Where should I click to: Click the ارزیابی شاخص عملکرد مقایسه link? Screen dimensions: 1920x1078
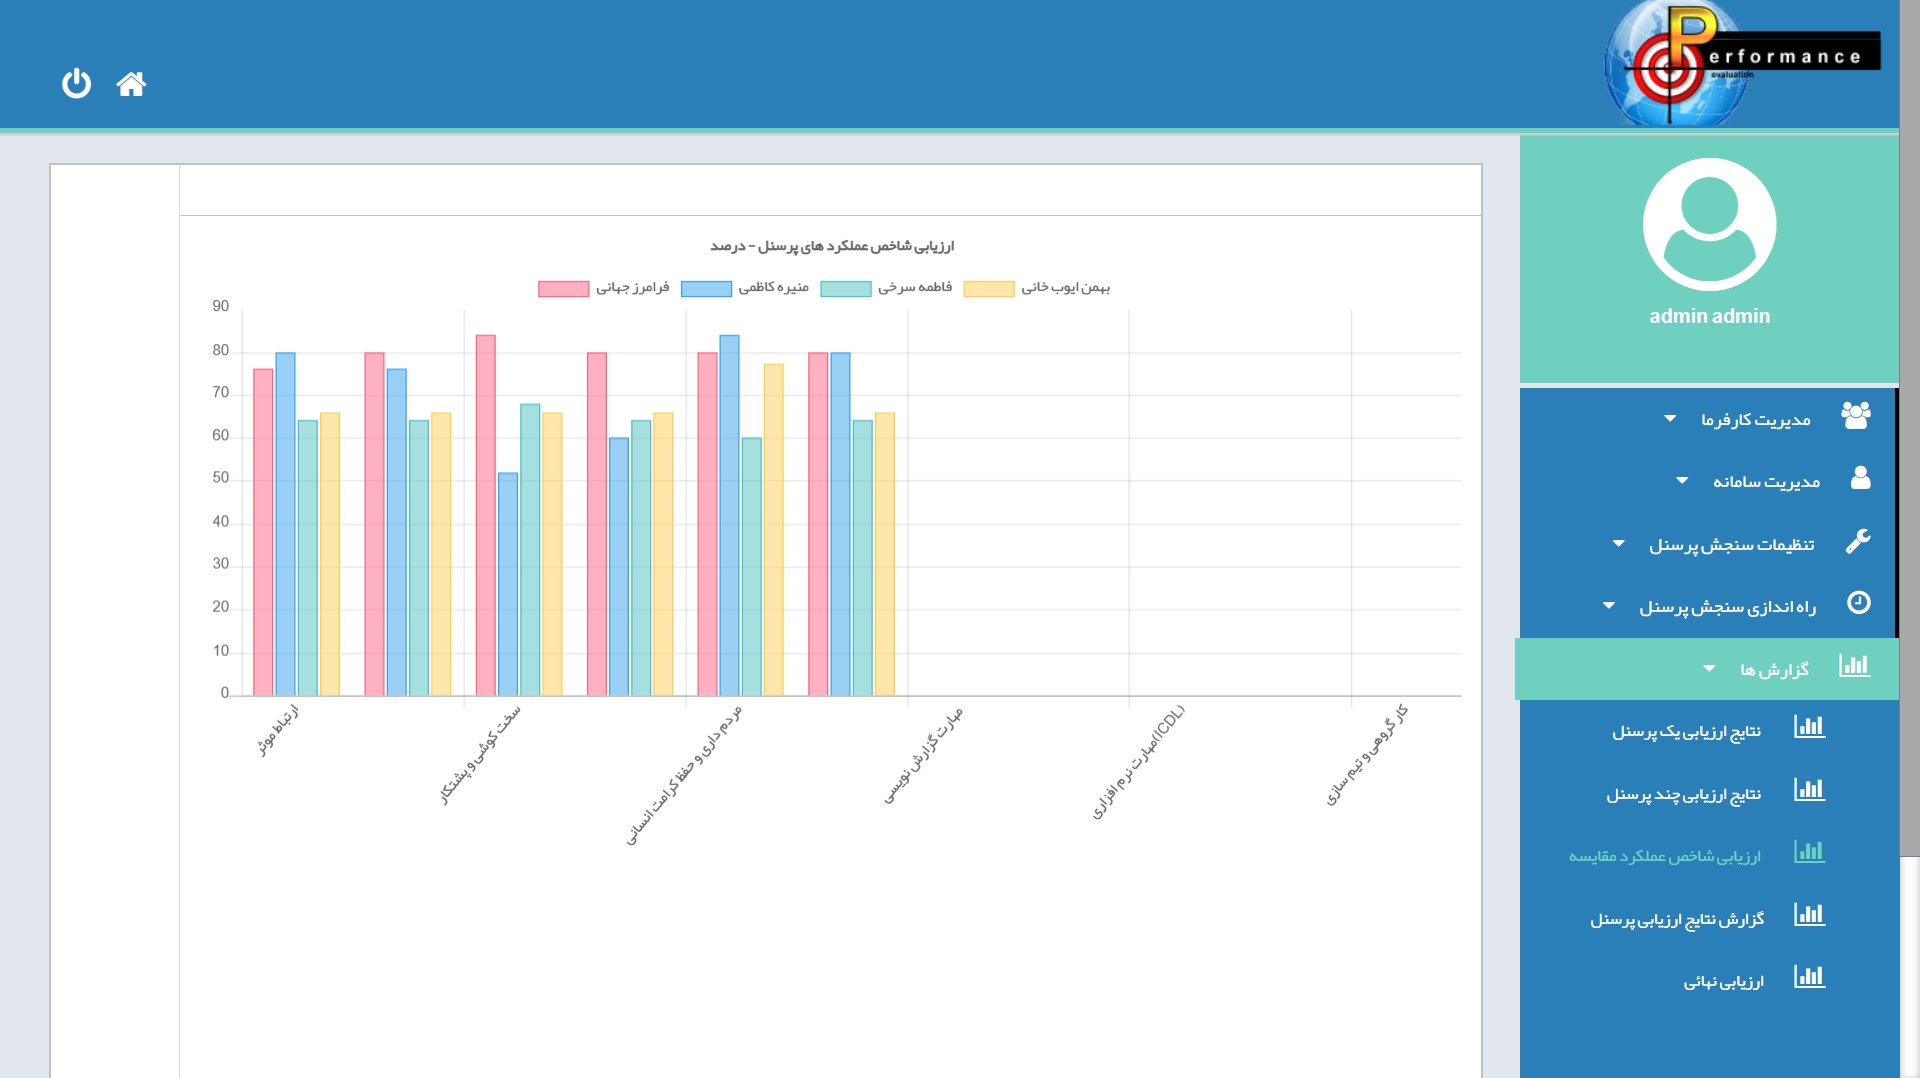[1664, 856]
